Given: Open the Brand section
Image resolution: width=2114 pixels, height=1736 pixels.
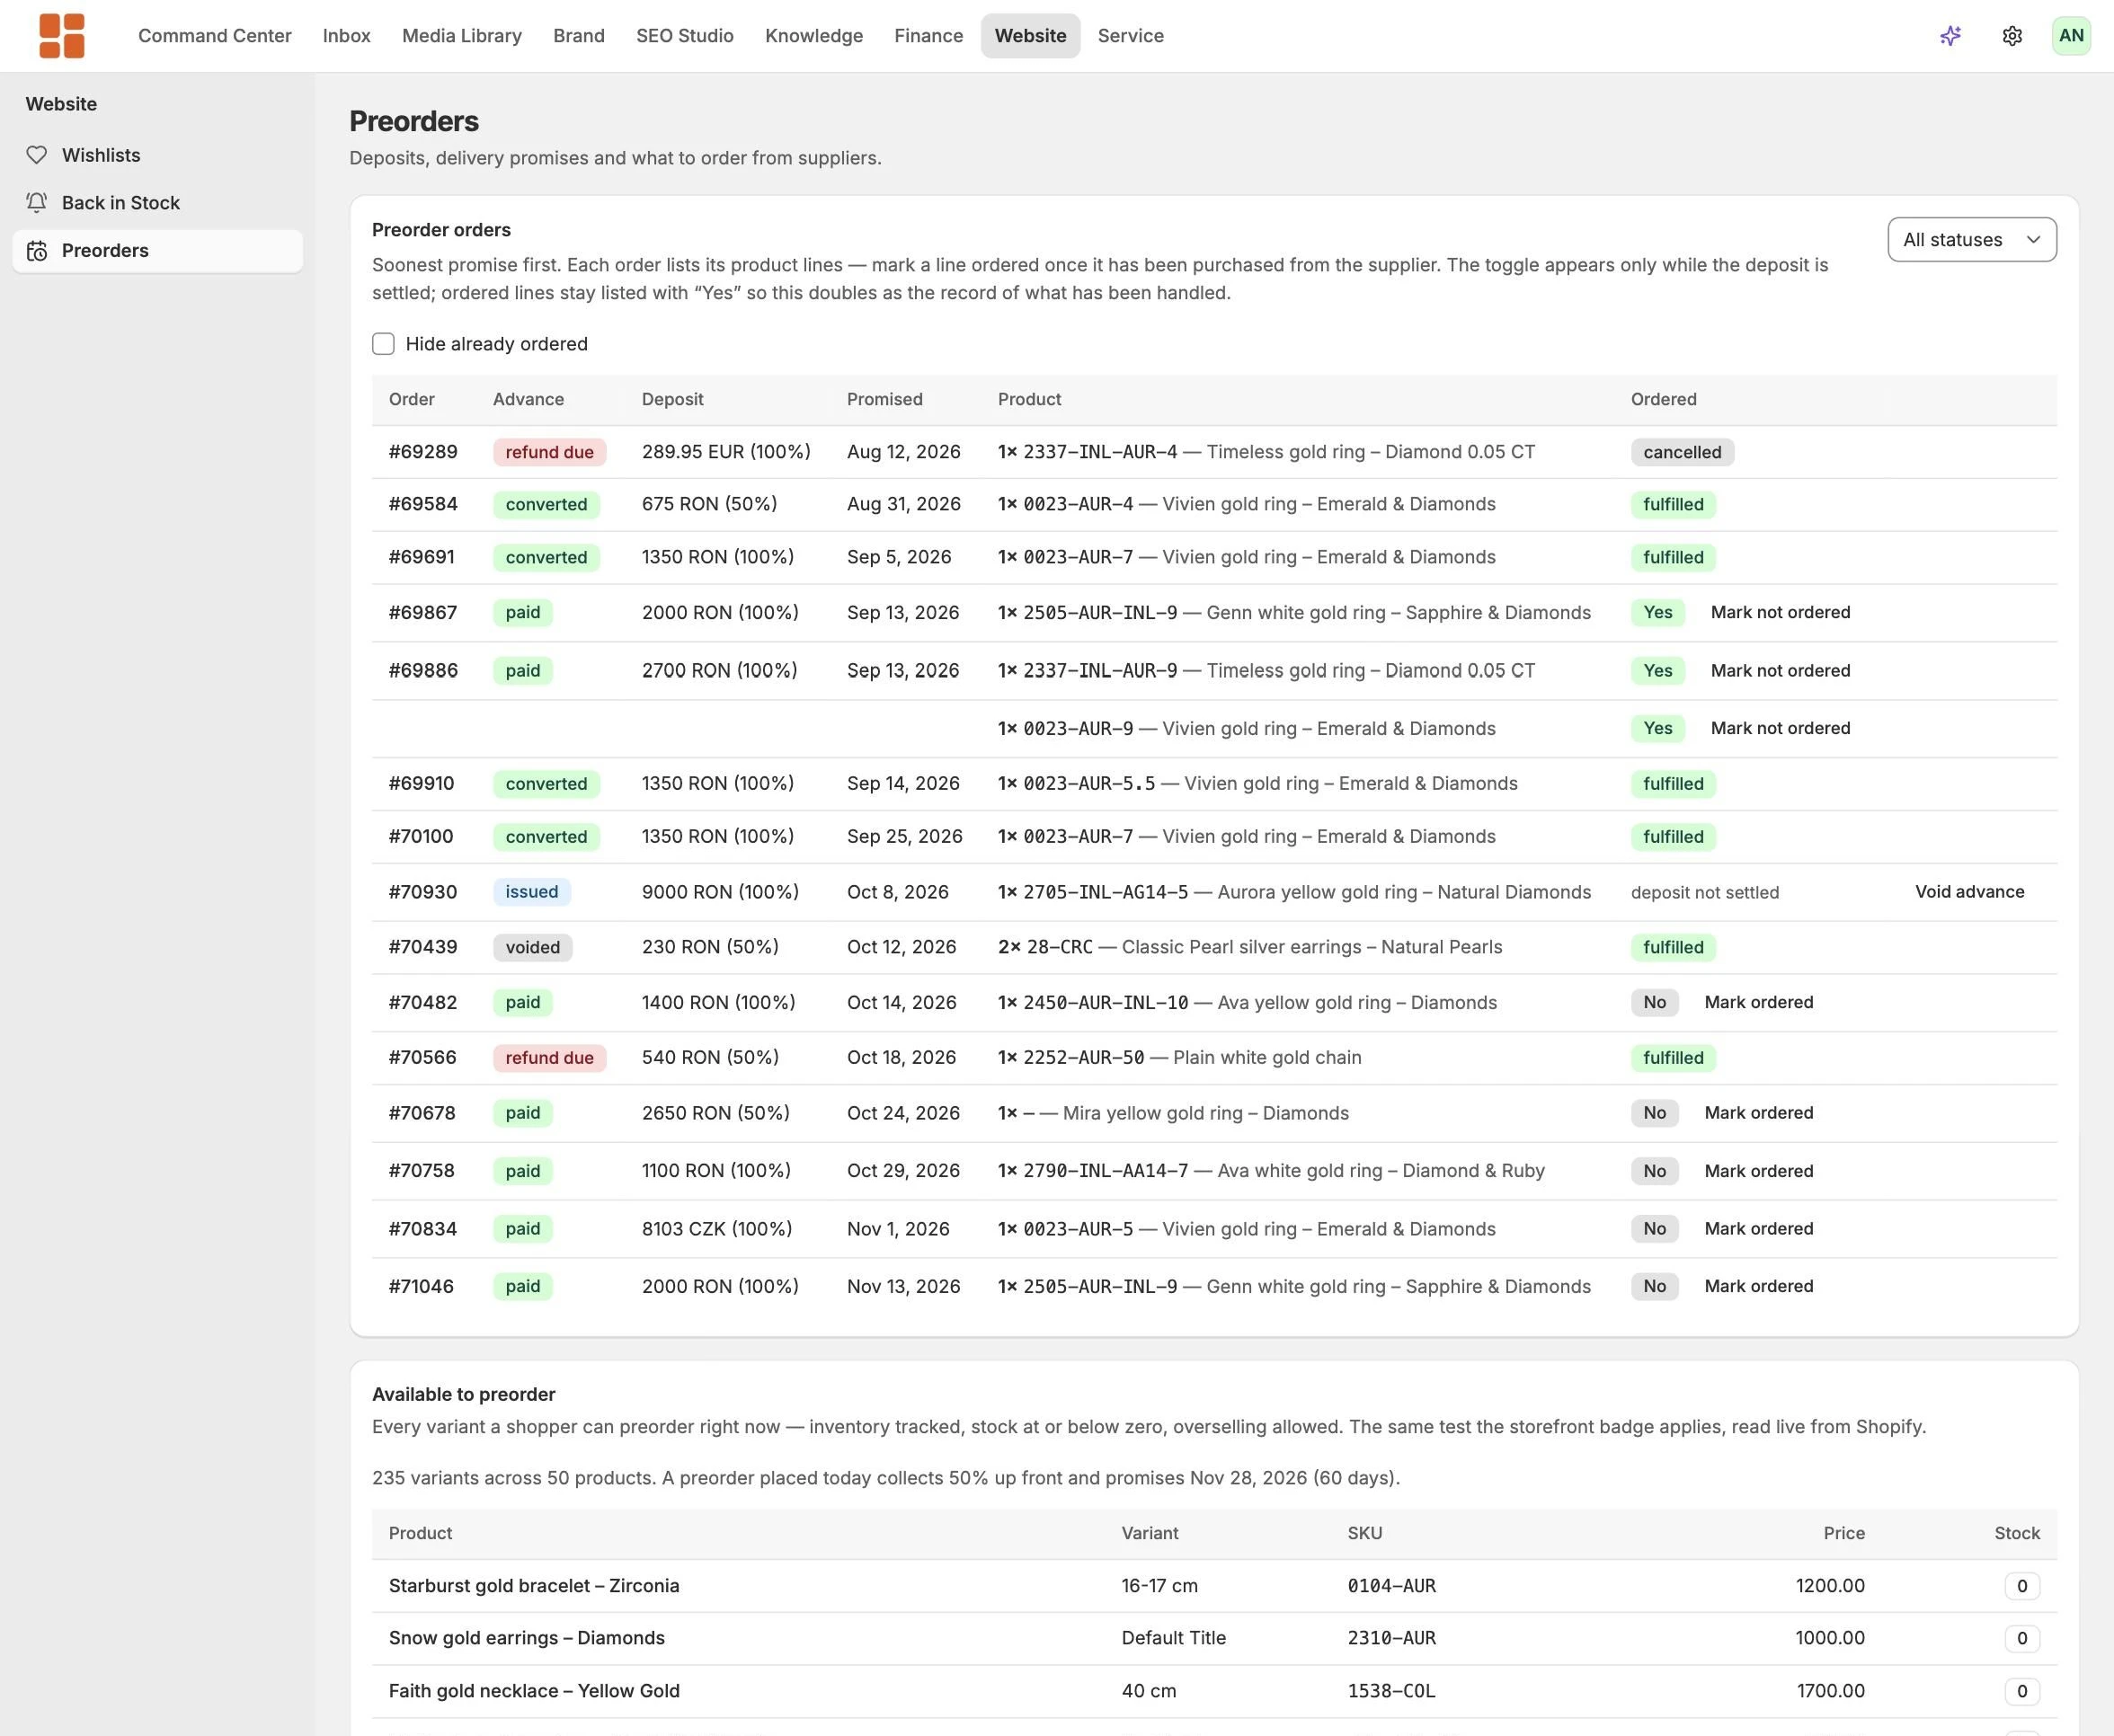Looking at the screenshot, I should [579, 36].
